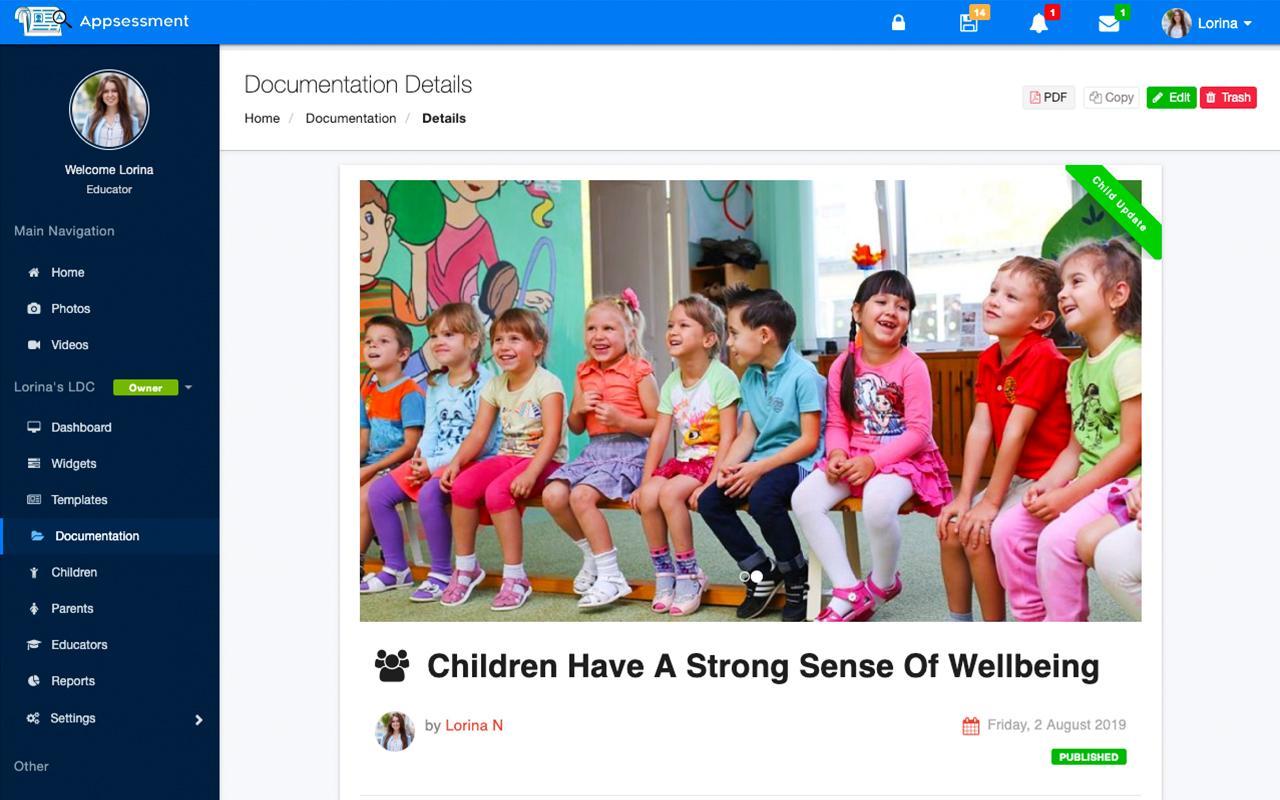Select Documentation in the sidebar
The width and height of the screenshot is (1280, 800).
(x=97, y=536)
